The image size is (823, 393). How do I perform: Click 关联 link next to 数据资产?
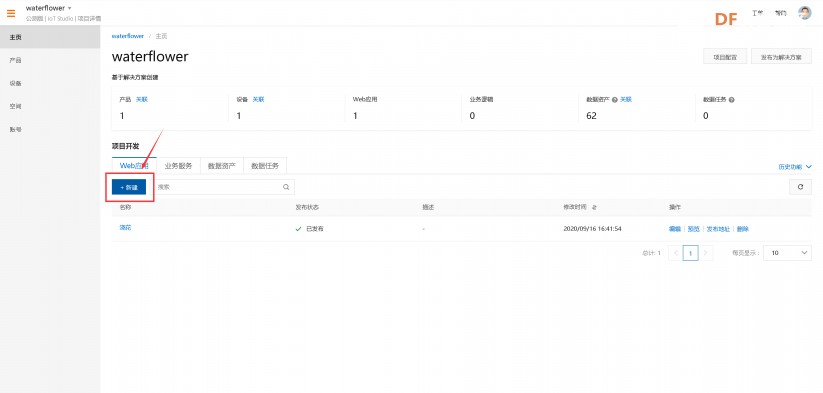tap(626, 99)
